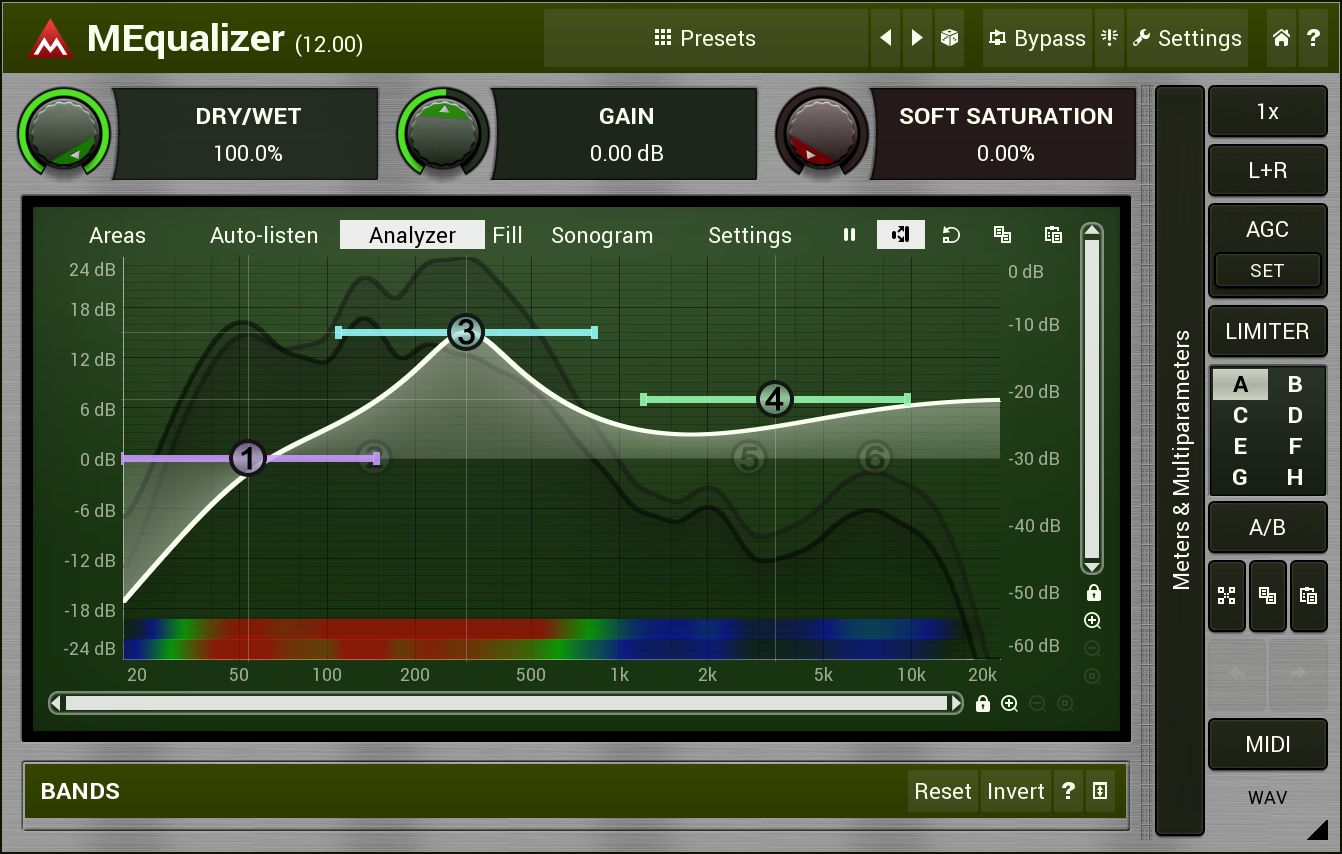Open Bands help question mark
The width and height of the screenshot is (1342, 854).
(x=1068, y=791)
